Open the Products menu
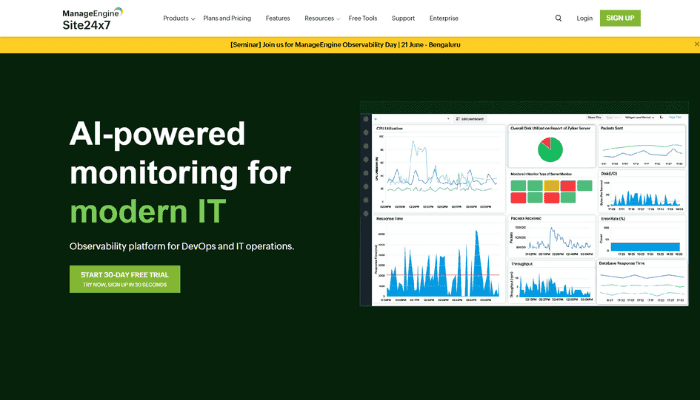700x400 pixels. click(176, 18)
